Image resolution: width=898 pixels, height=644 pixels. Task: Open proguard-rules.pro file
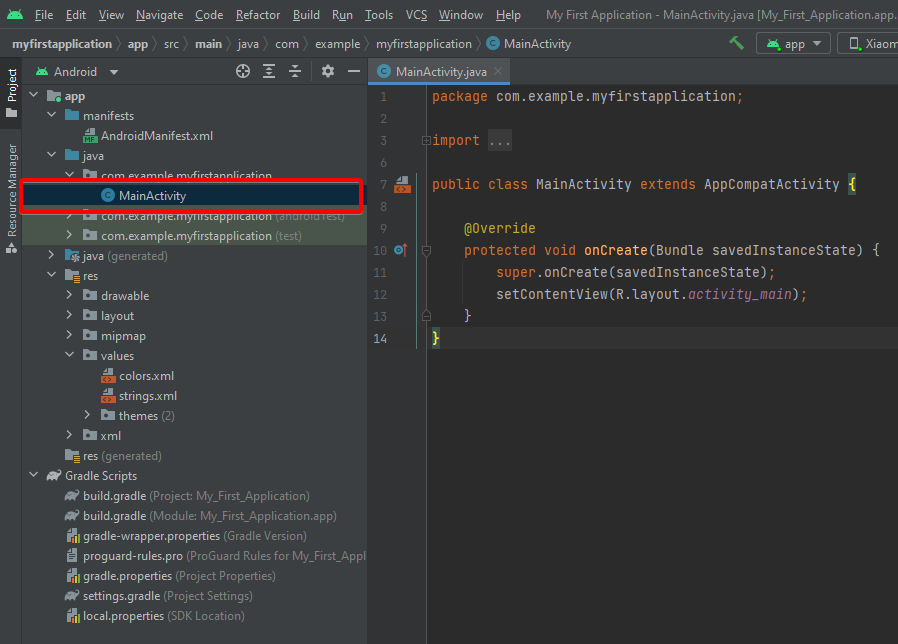click(x=216, y=556)
